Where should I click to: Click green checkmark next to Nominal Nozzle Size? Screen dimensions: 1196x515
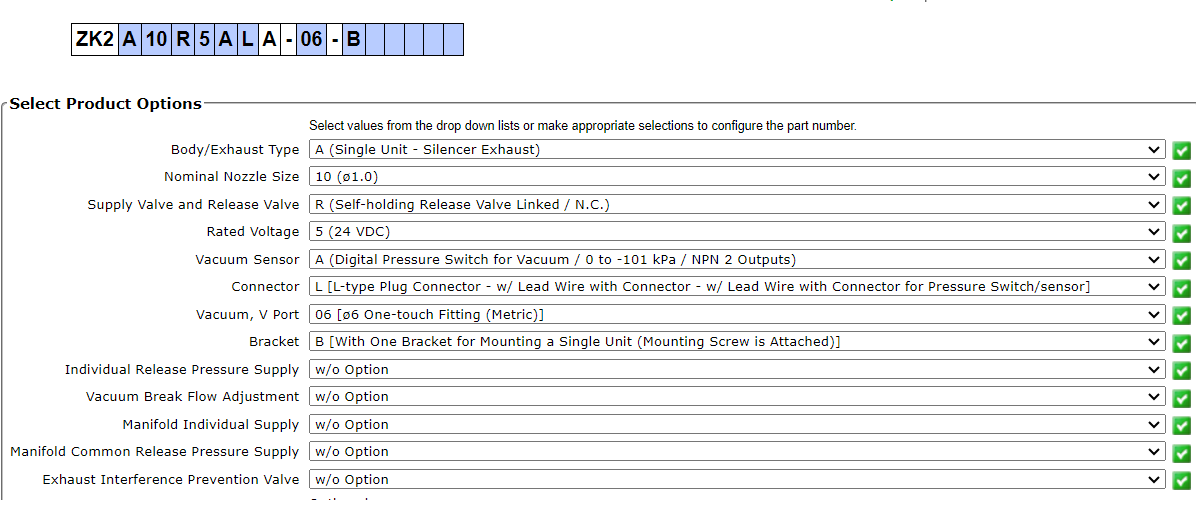(1181, 178)
